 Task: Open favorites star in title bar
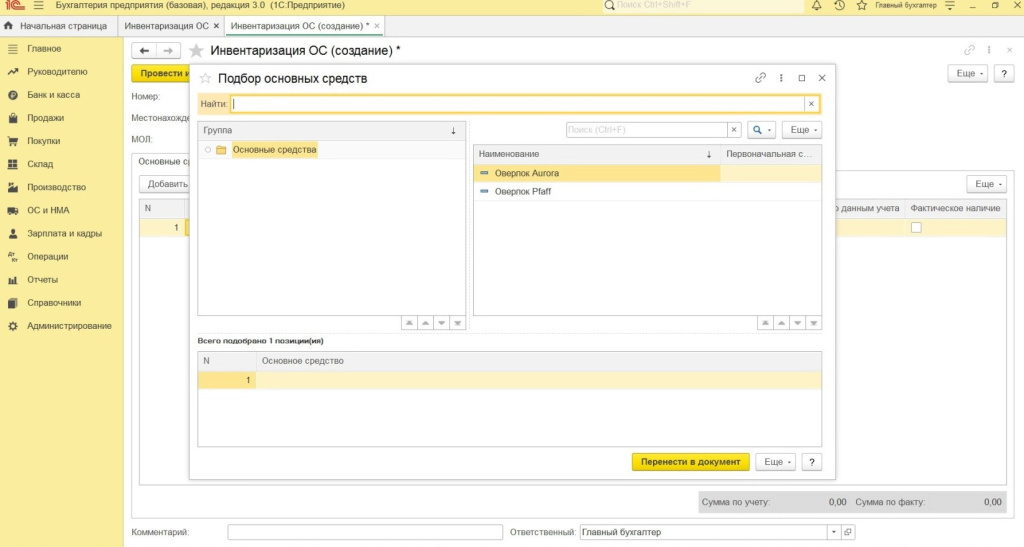[861, 5]
